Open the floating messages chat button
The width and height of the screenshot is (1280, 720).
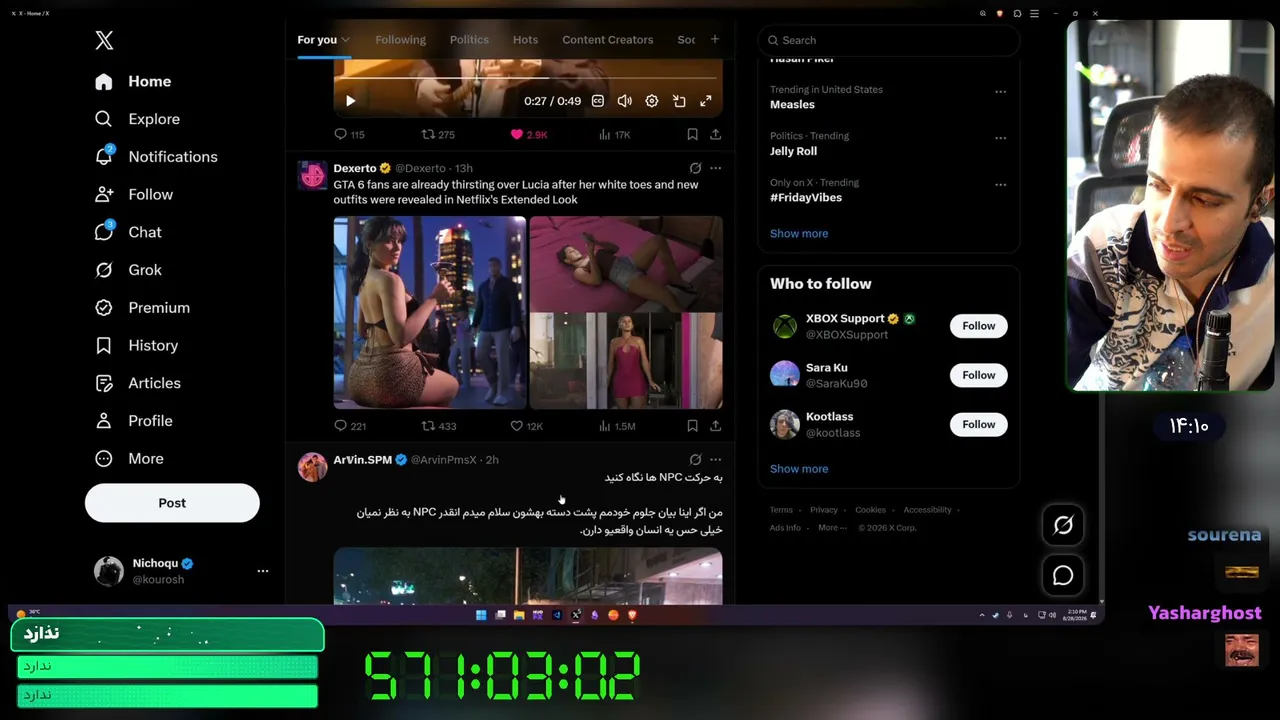(1063, 576)
